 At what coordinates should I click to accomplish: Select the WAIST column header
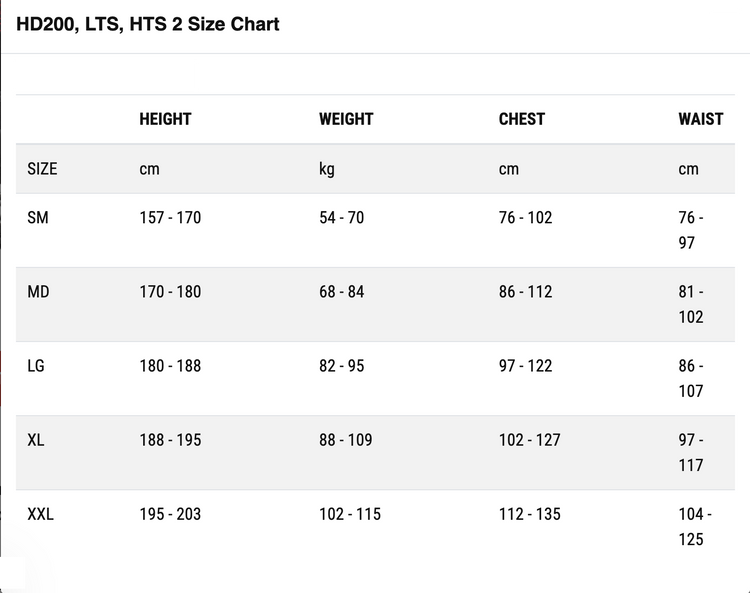pos(701,119)
